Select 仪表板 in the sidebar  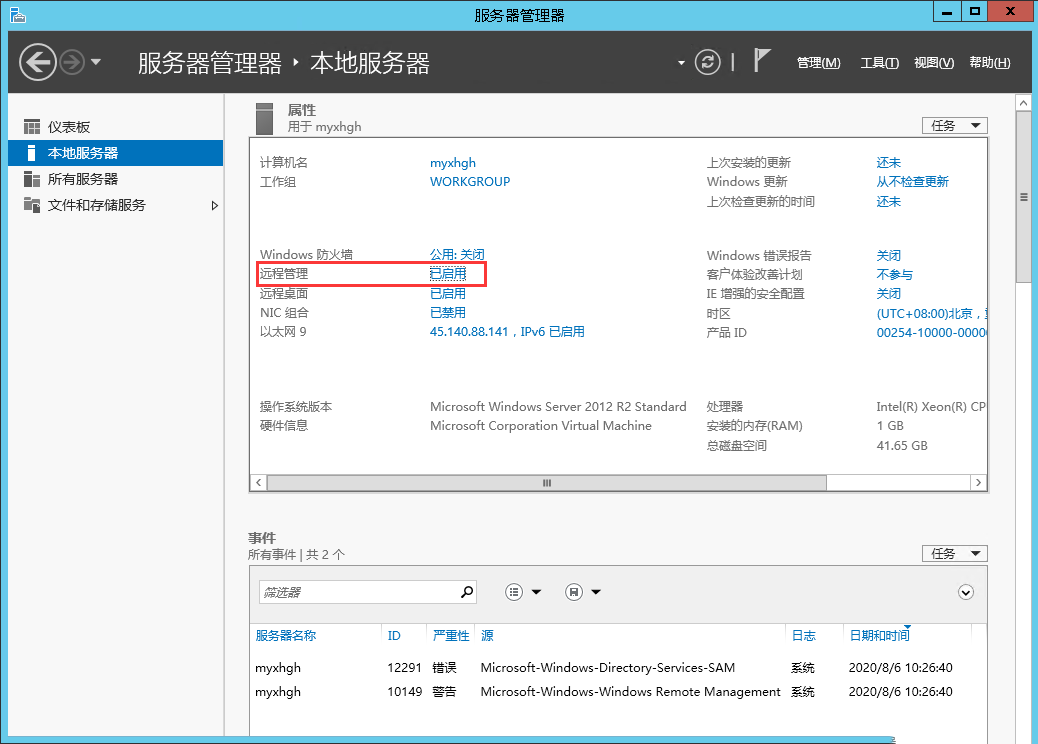pos(115,127)
